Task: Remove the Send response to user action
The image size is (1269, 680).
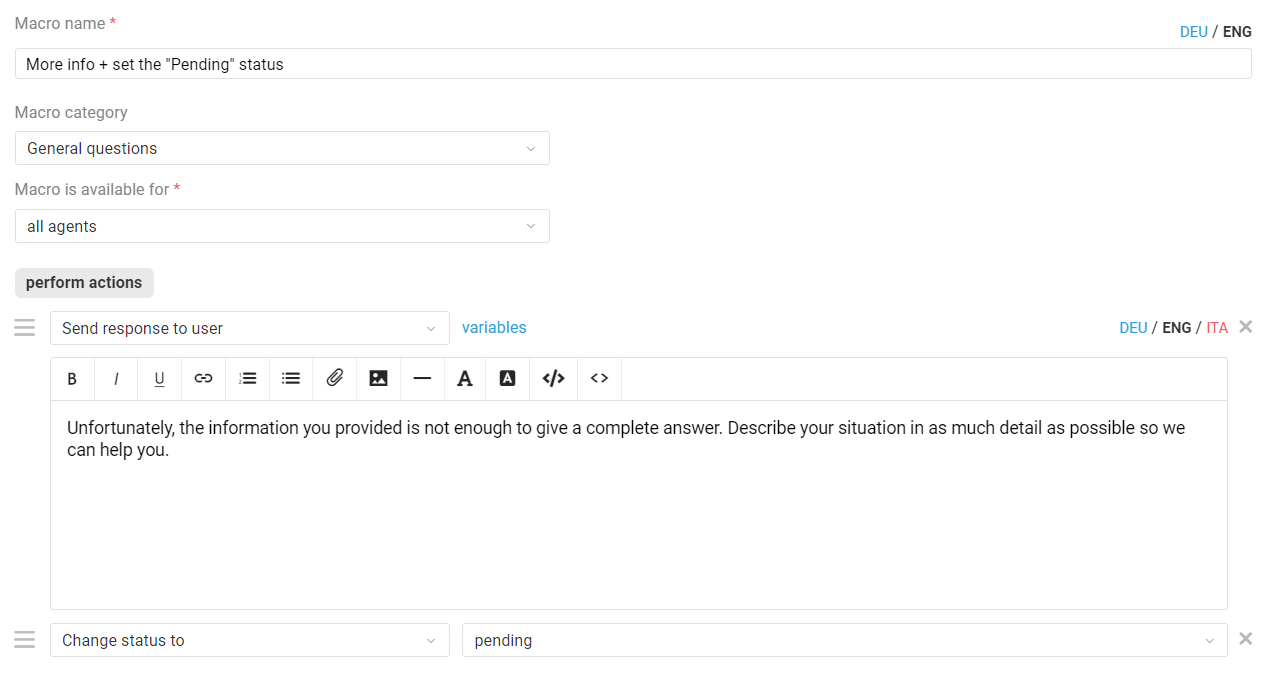Action: coord(1245,327)
